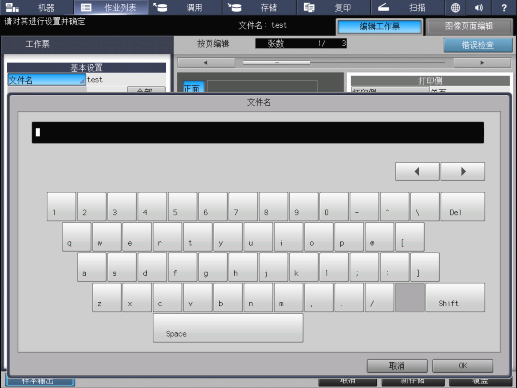
Task: Tap the comma key
Action: tap(319, 298)
